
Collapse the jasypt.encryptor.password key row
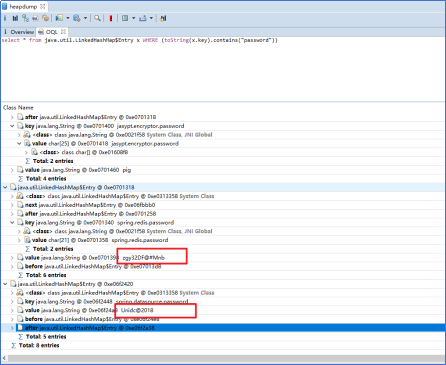(12, 126)
